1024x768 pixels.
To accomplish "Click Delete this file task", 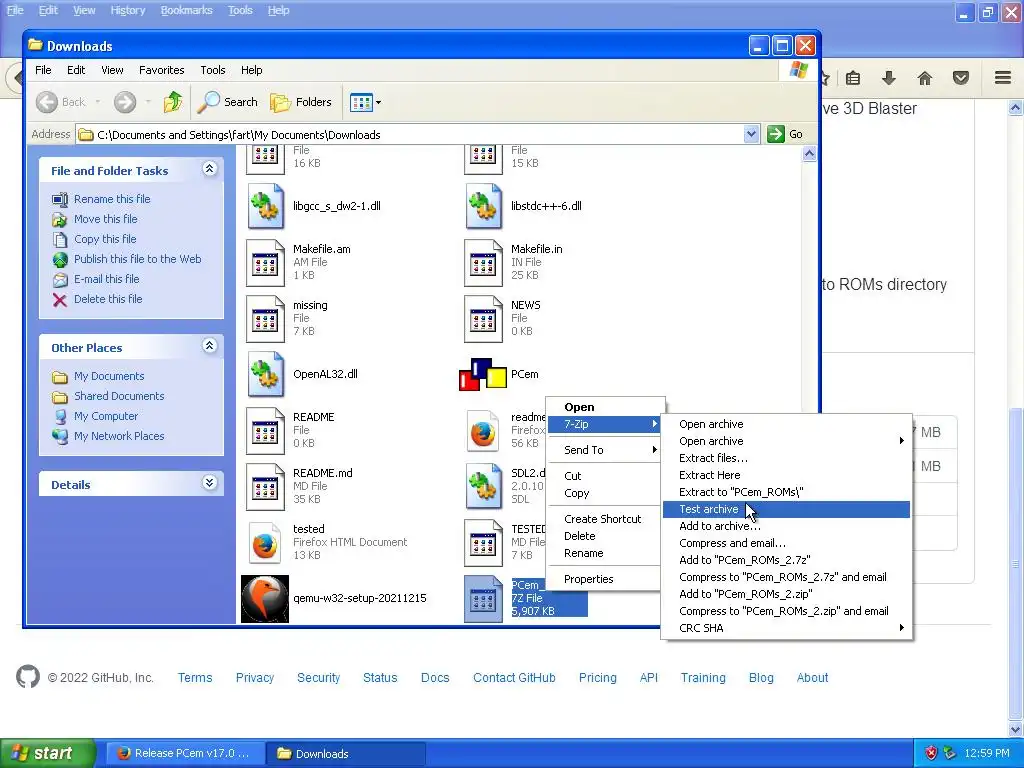I will click(x=108, y=298).
